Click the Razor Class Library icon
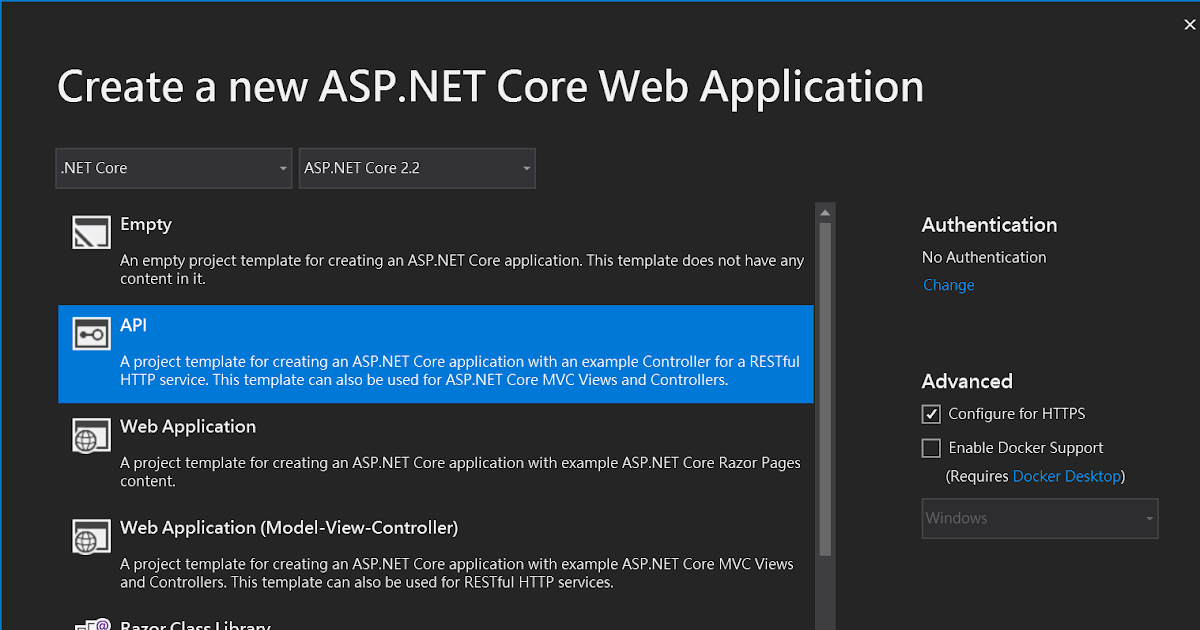Screen dimensions: 1200x630 click(91, 625)
